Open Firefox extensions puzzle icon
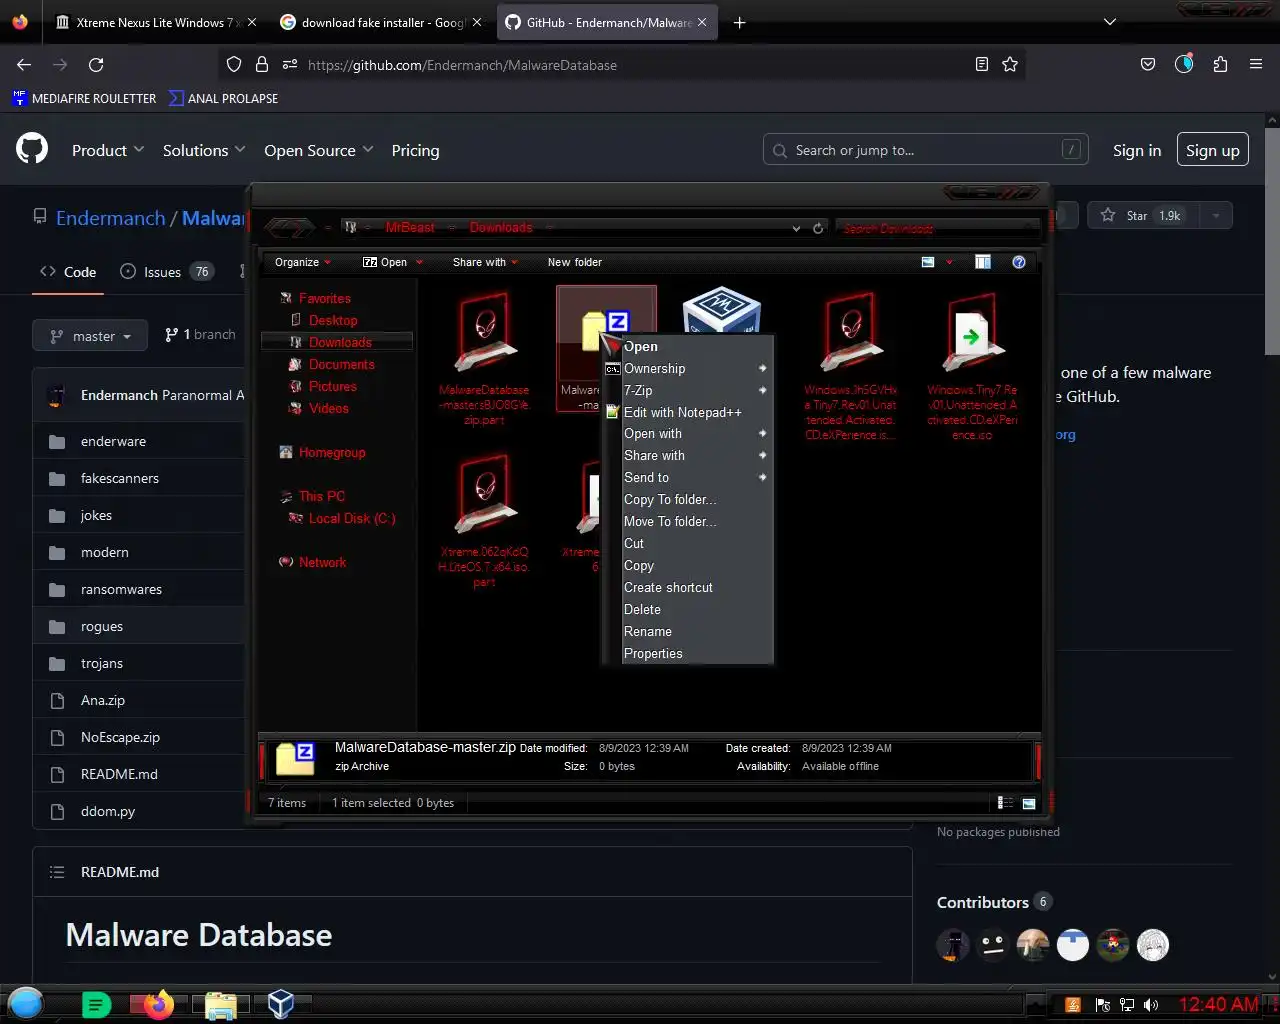Viewport: 1280px width, 1024px height. coord(1220,65)
